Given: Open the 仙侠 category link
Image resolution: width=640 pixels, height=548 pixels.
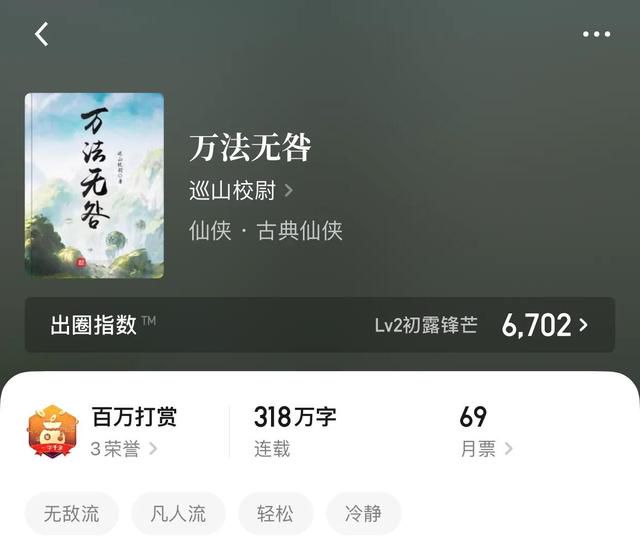Looking at the screenshot, I should pos(210,231).
